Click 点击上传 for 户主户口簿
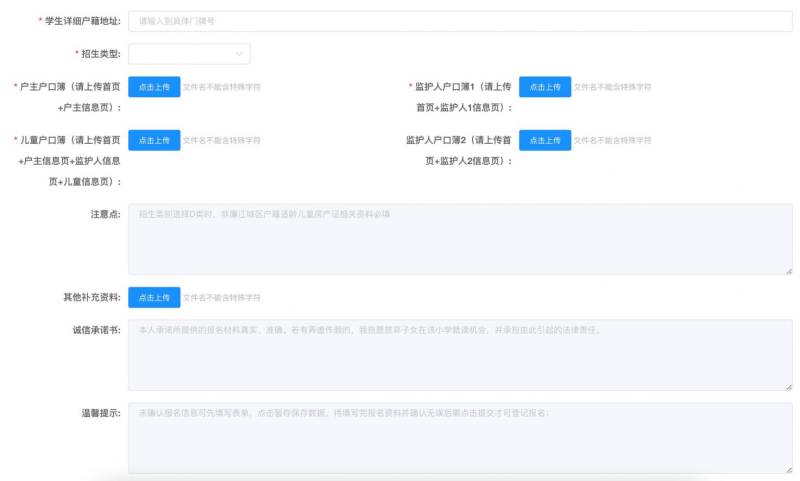 click(154, 87)
